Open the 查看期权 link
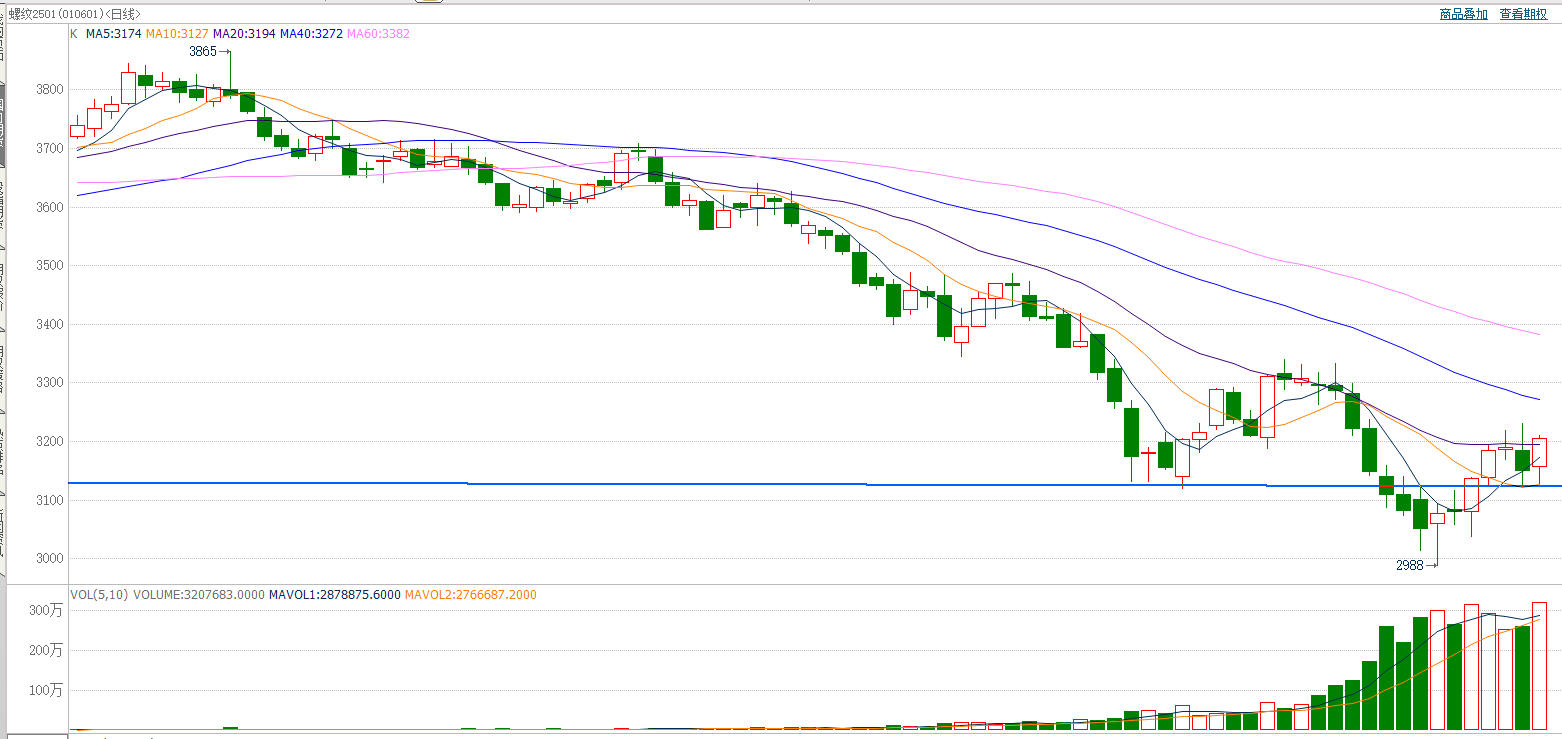 click(x=1523, y=14)
